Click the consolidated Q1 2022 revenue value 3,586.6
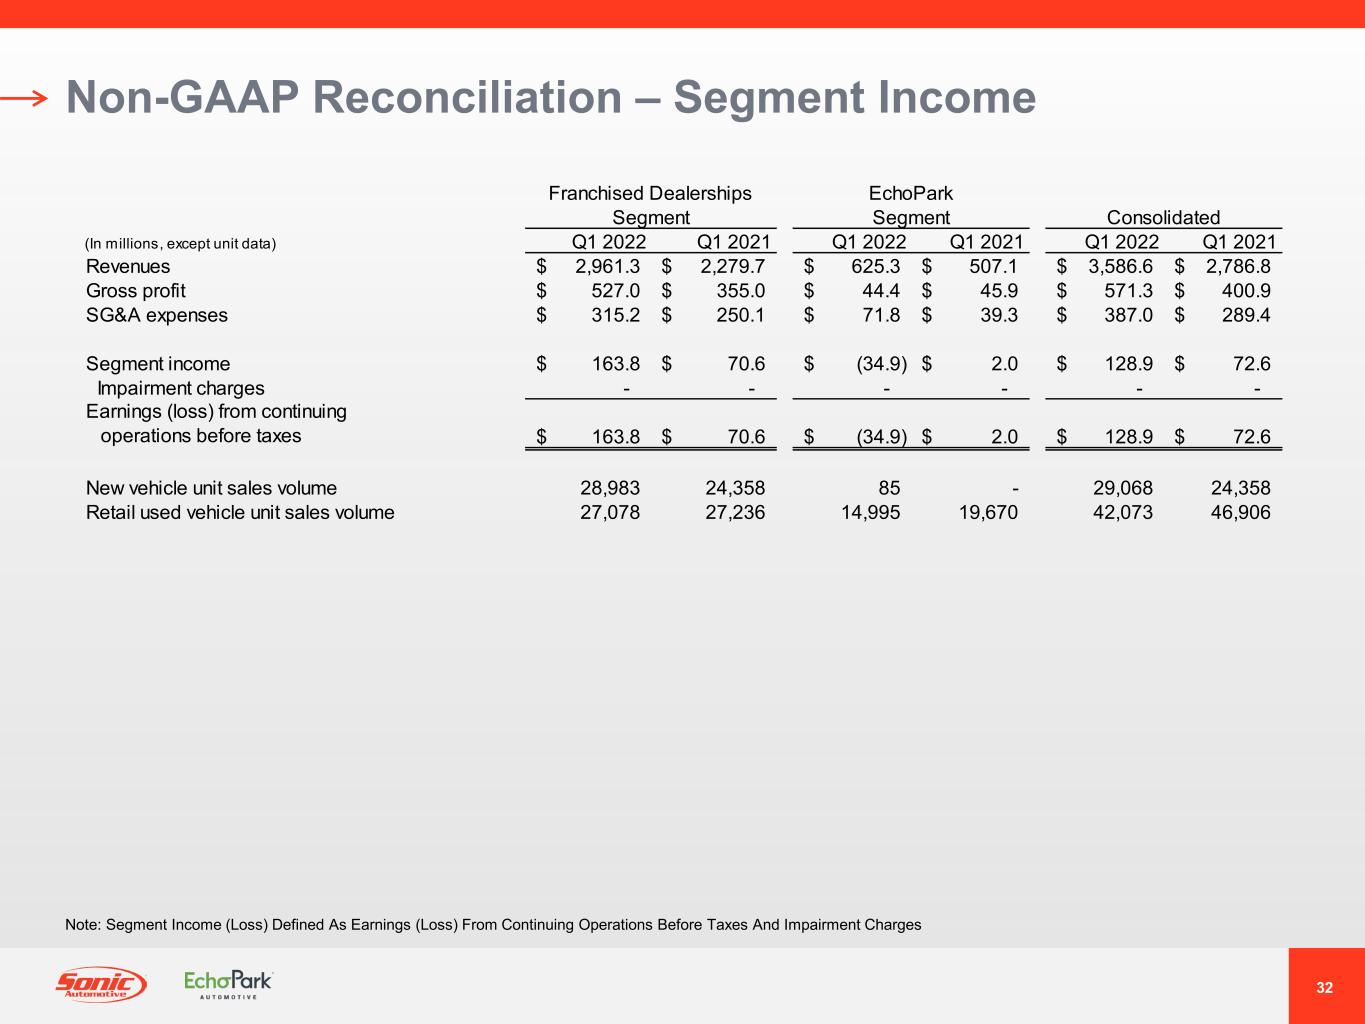The width and height of the screenshot is (1365, 1024). coord(1120,267)
